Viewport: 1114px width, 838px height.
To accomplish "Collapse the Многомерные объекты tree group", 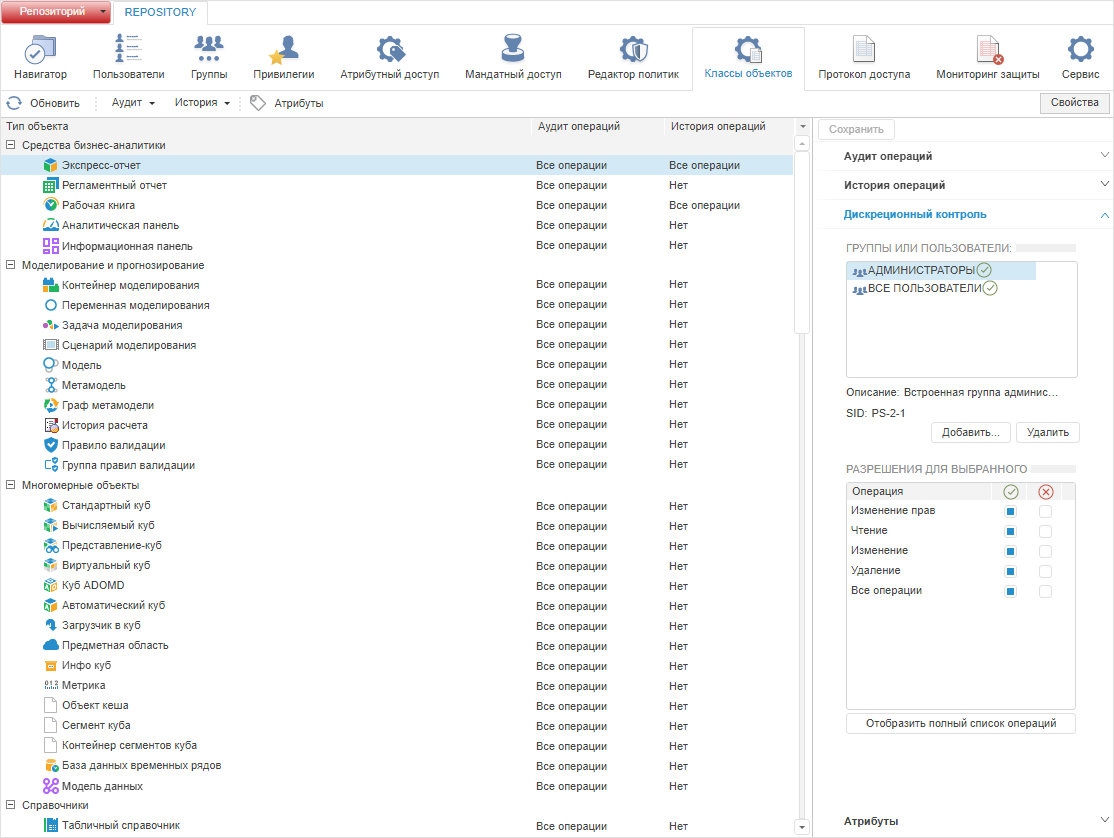I will (11, 486).
